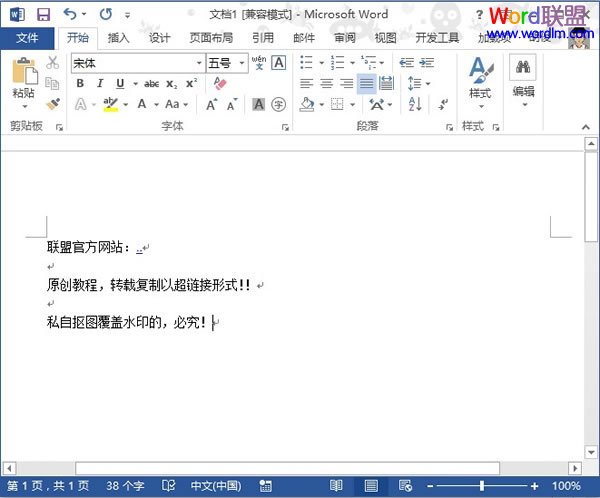
Task: Toggle subscript X₂ formatting
Action: click(172, 84)
